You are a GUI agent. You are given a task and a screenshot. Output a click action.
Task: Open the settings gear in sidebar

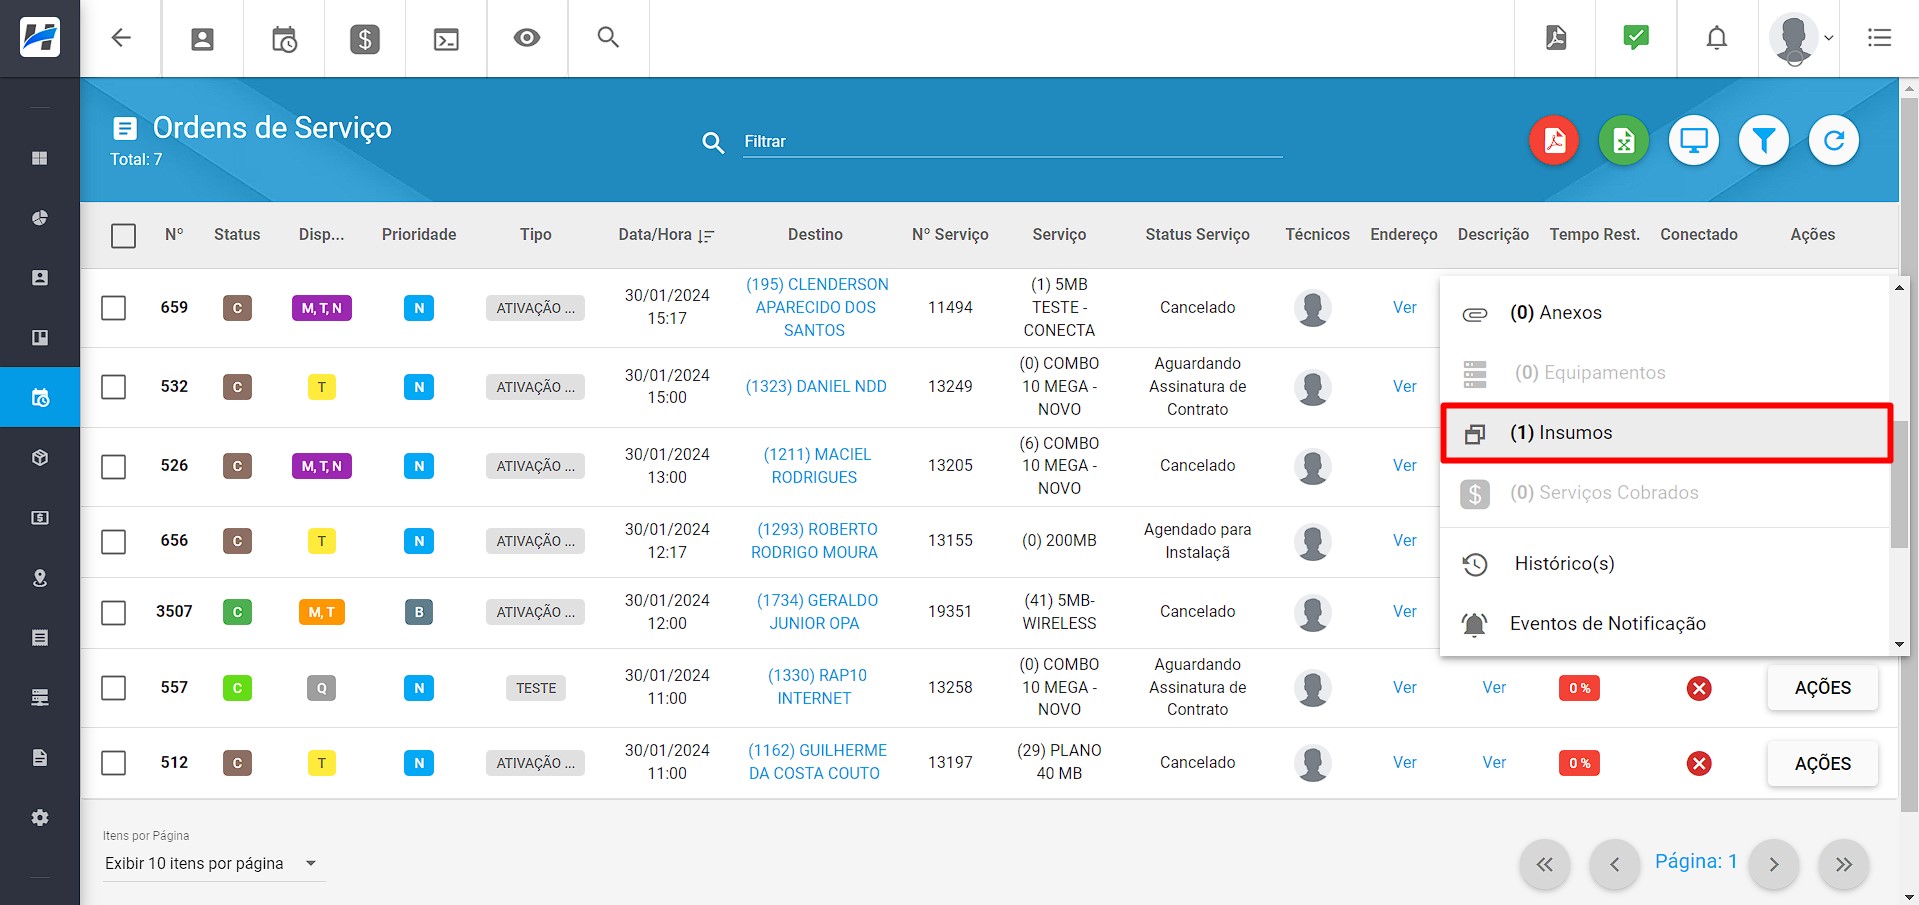(40, 818)
